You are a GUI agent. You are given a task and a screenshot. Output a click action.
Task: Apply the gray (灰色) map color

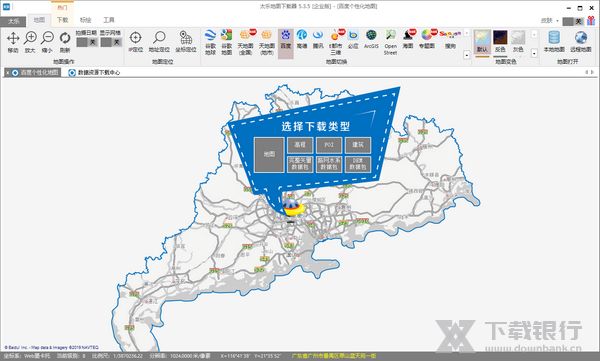[x=518, y=41]
